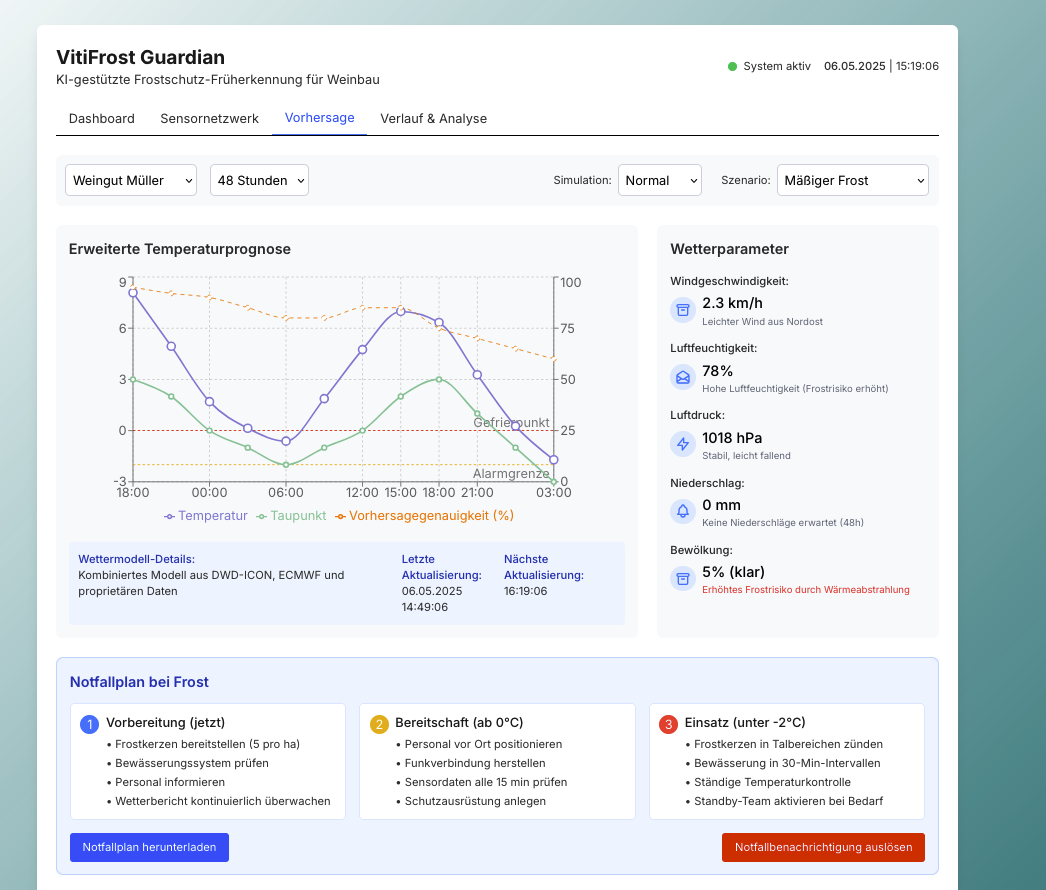Click step 2 Bereitschaft yellow number badge

(x=379, y=725)
